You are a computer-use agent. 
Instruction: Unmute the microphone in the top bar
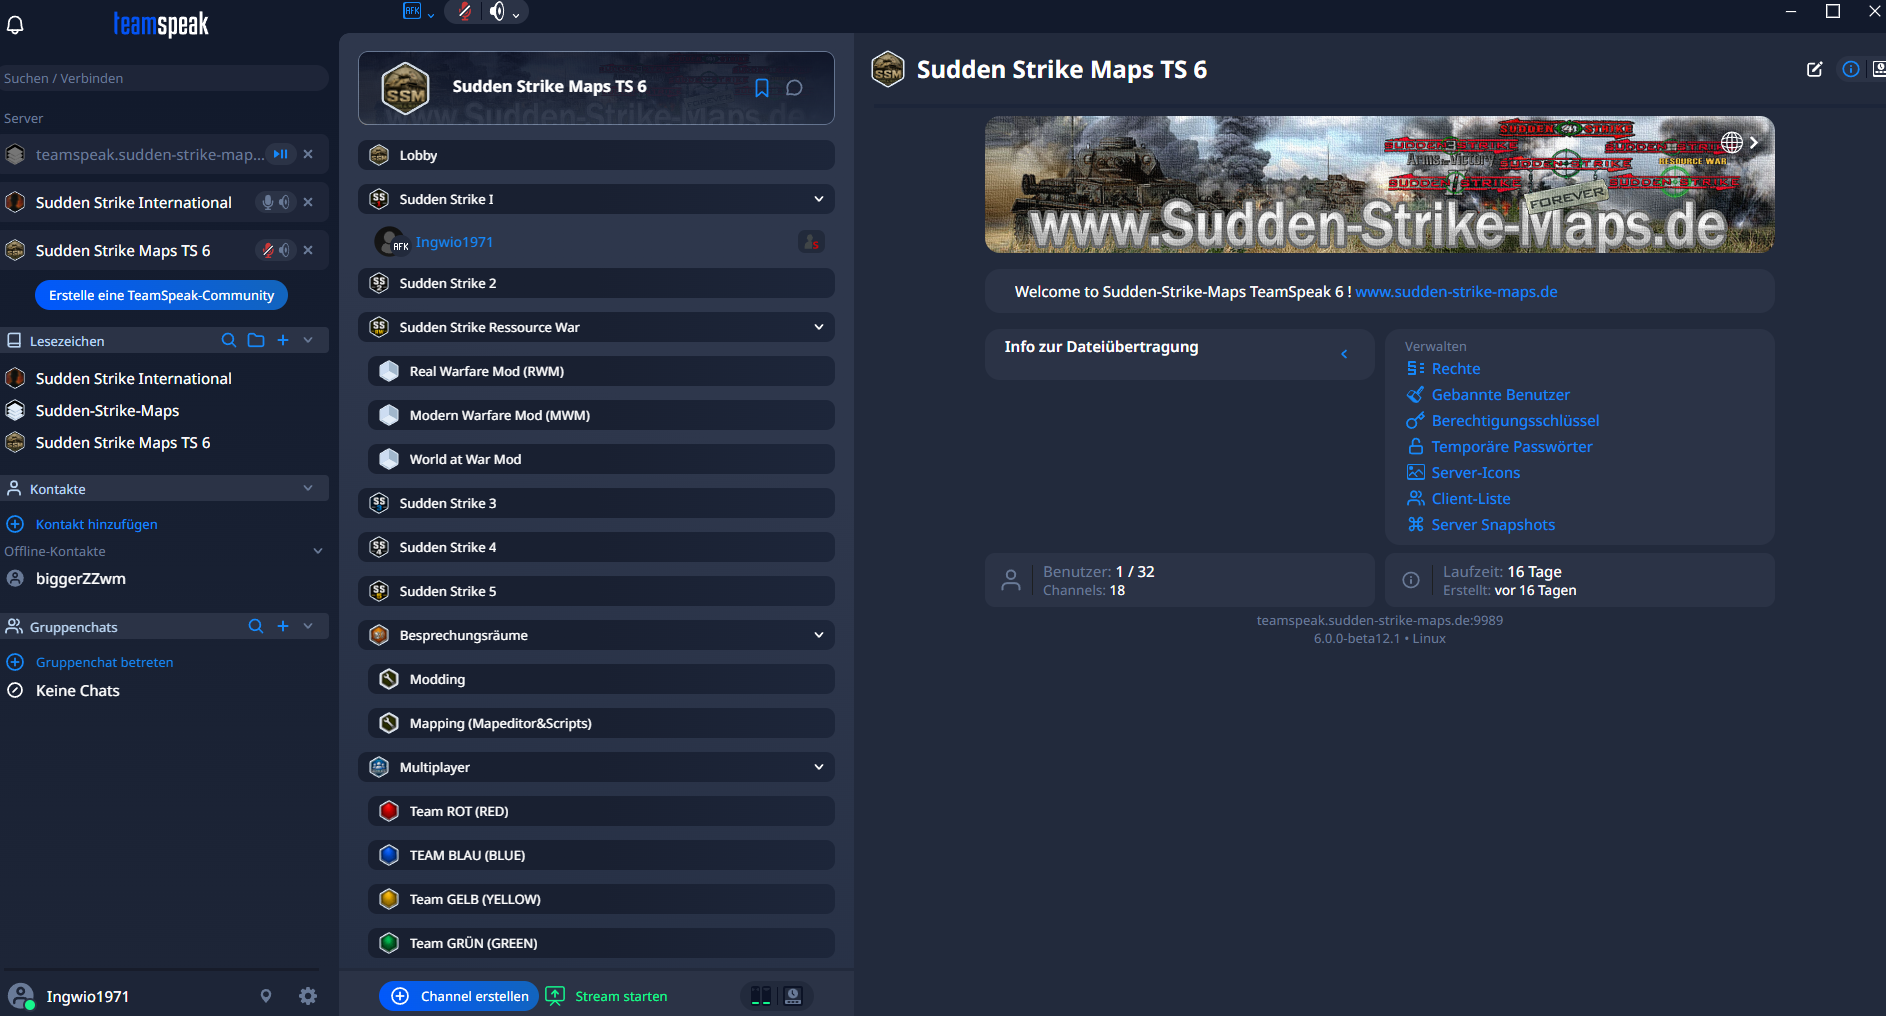(x=464, y=11)
